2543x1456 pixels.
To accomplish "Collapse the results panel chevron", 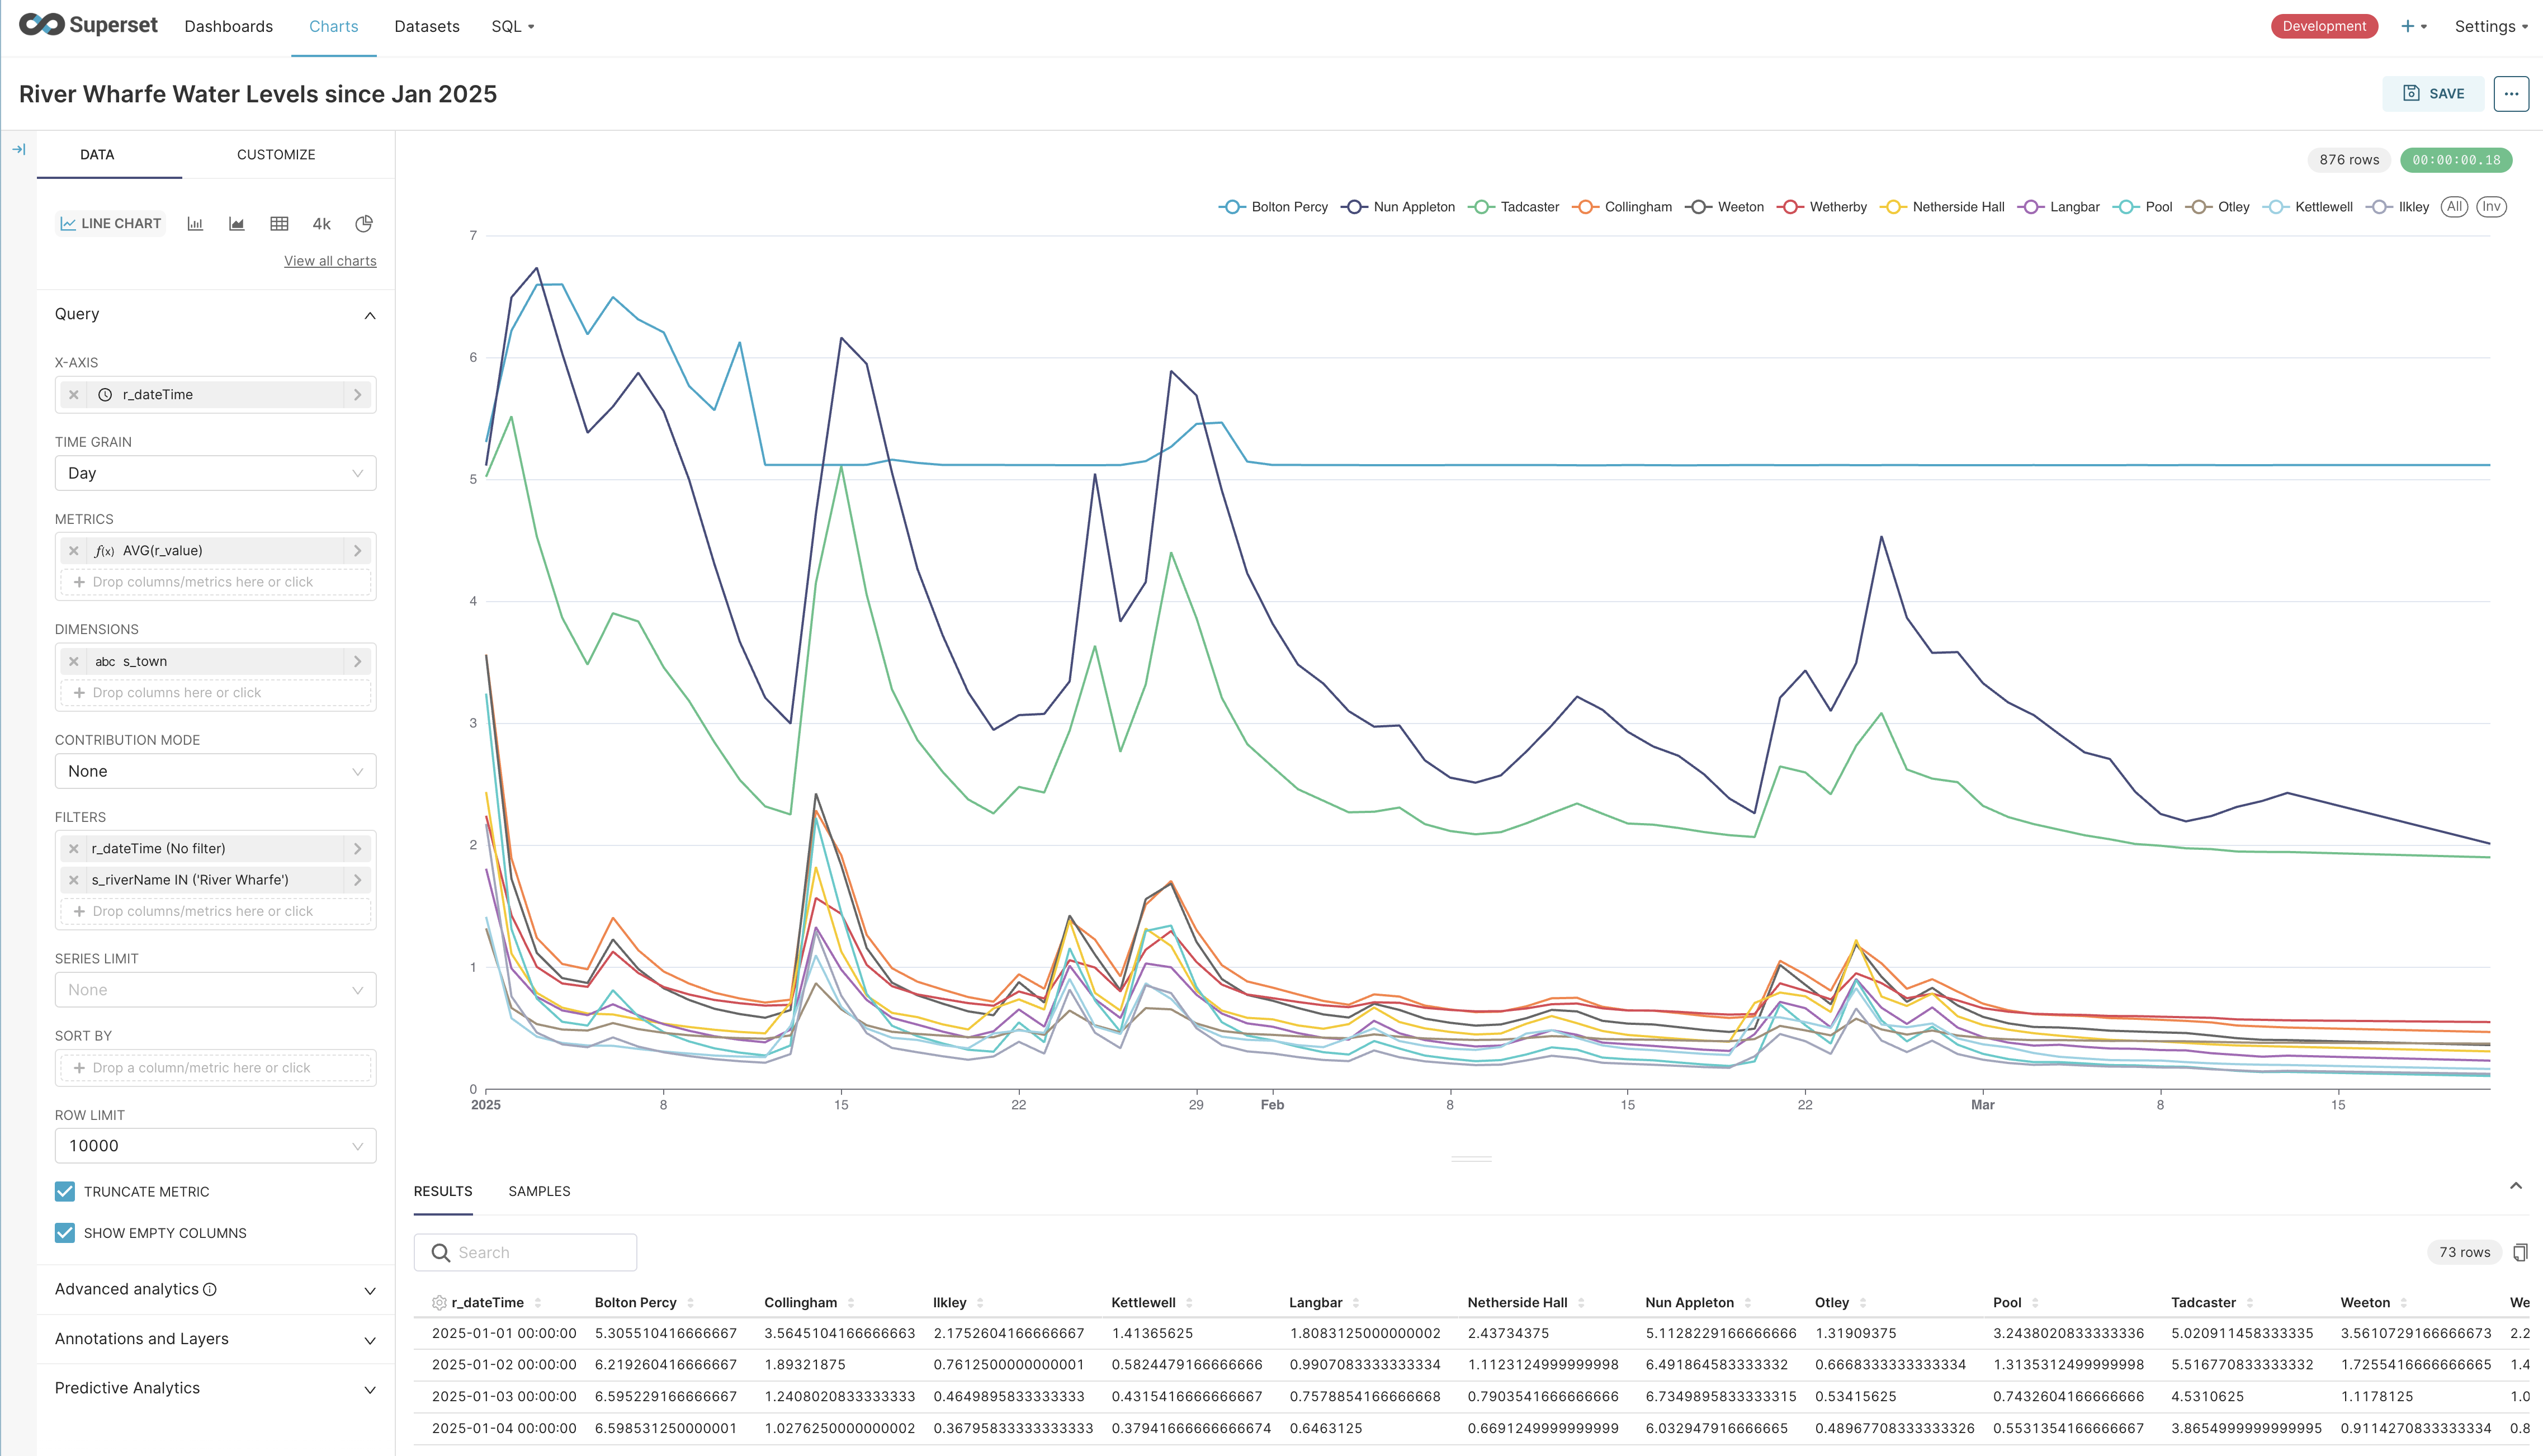I will pos(2516,1186).
